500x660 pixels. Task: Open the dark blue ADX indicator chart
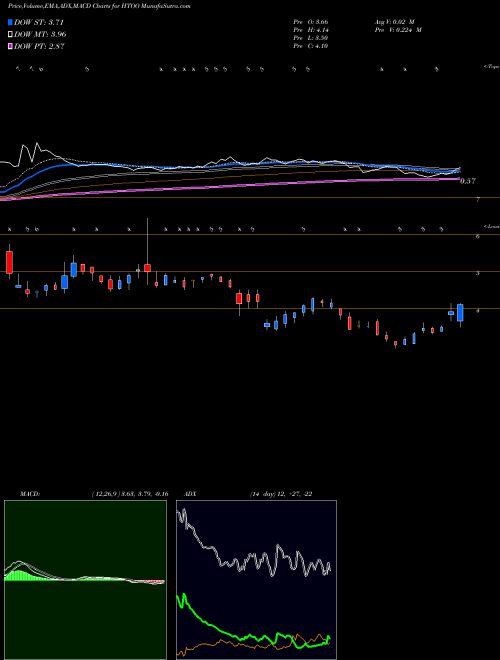click(256, 580)
